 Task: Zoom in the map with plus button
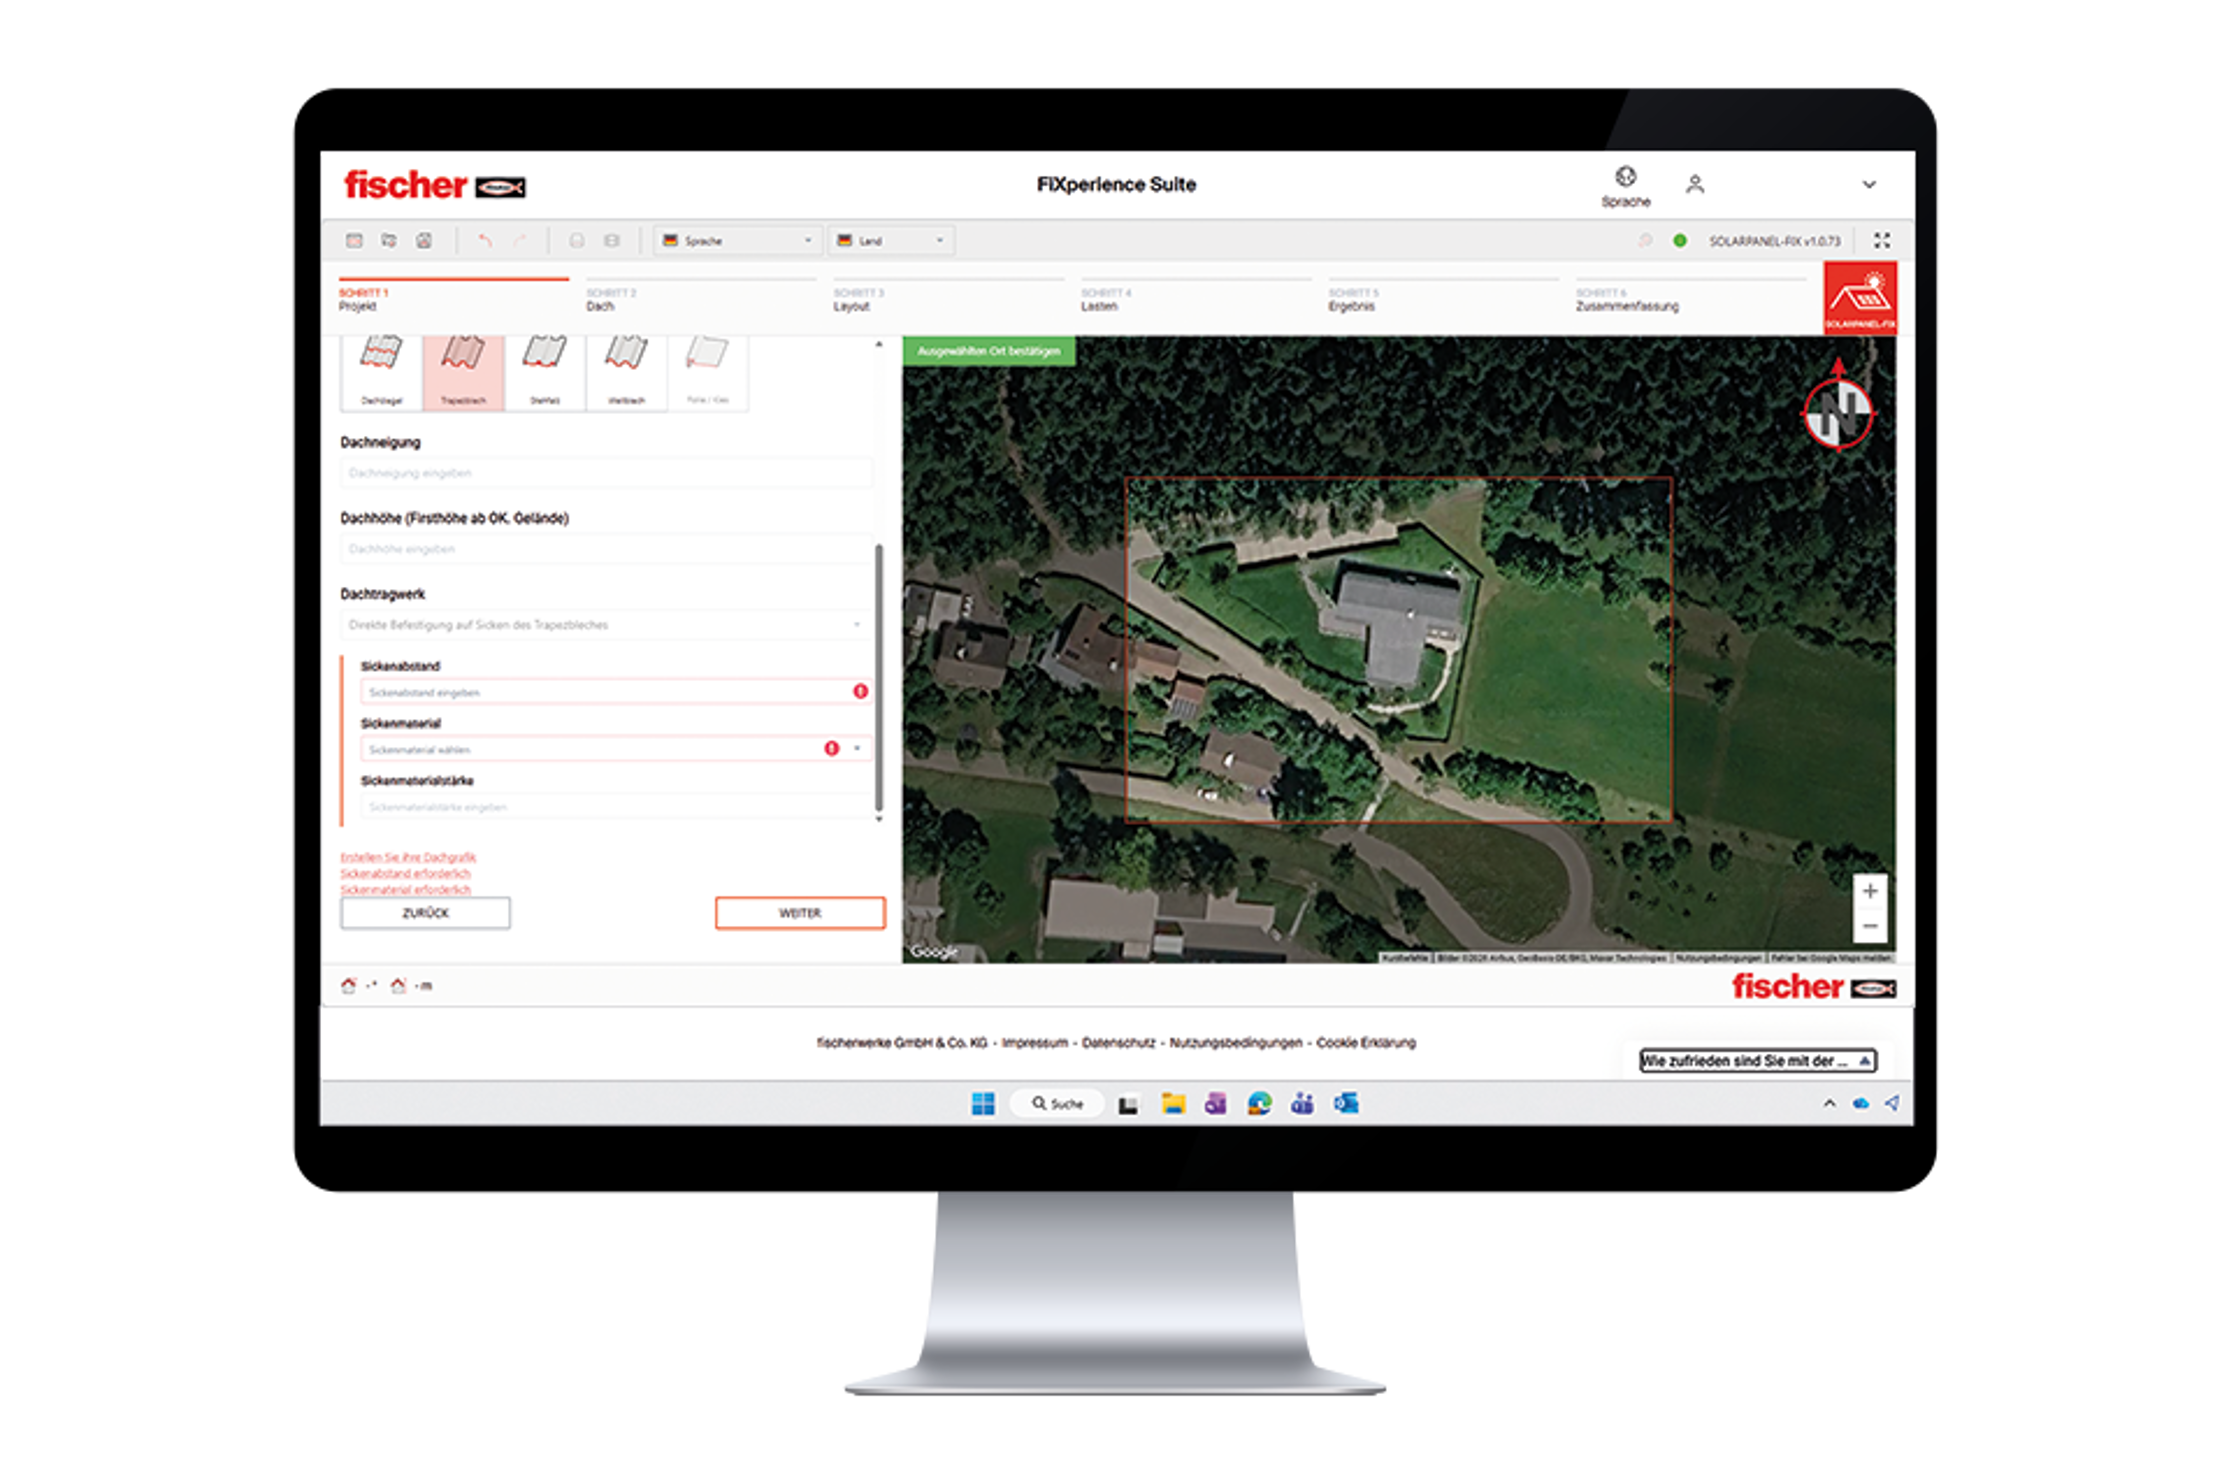(1870, 891)
